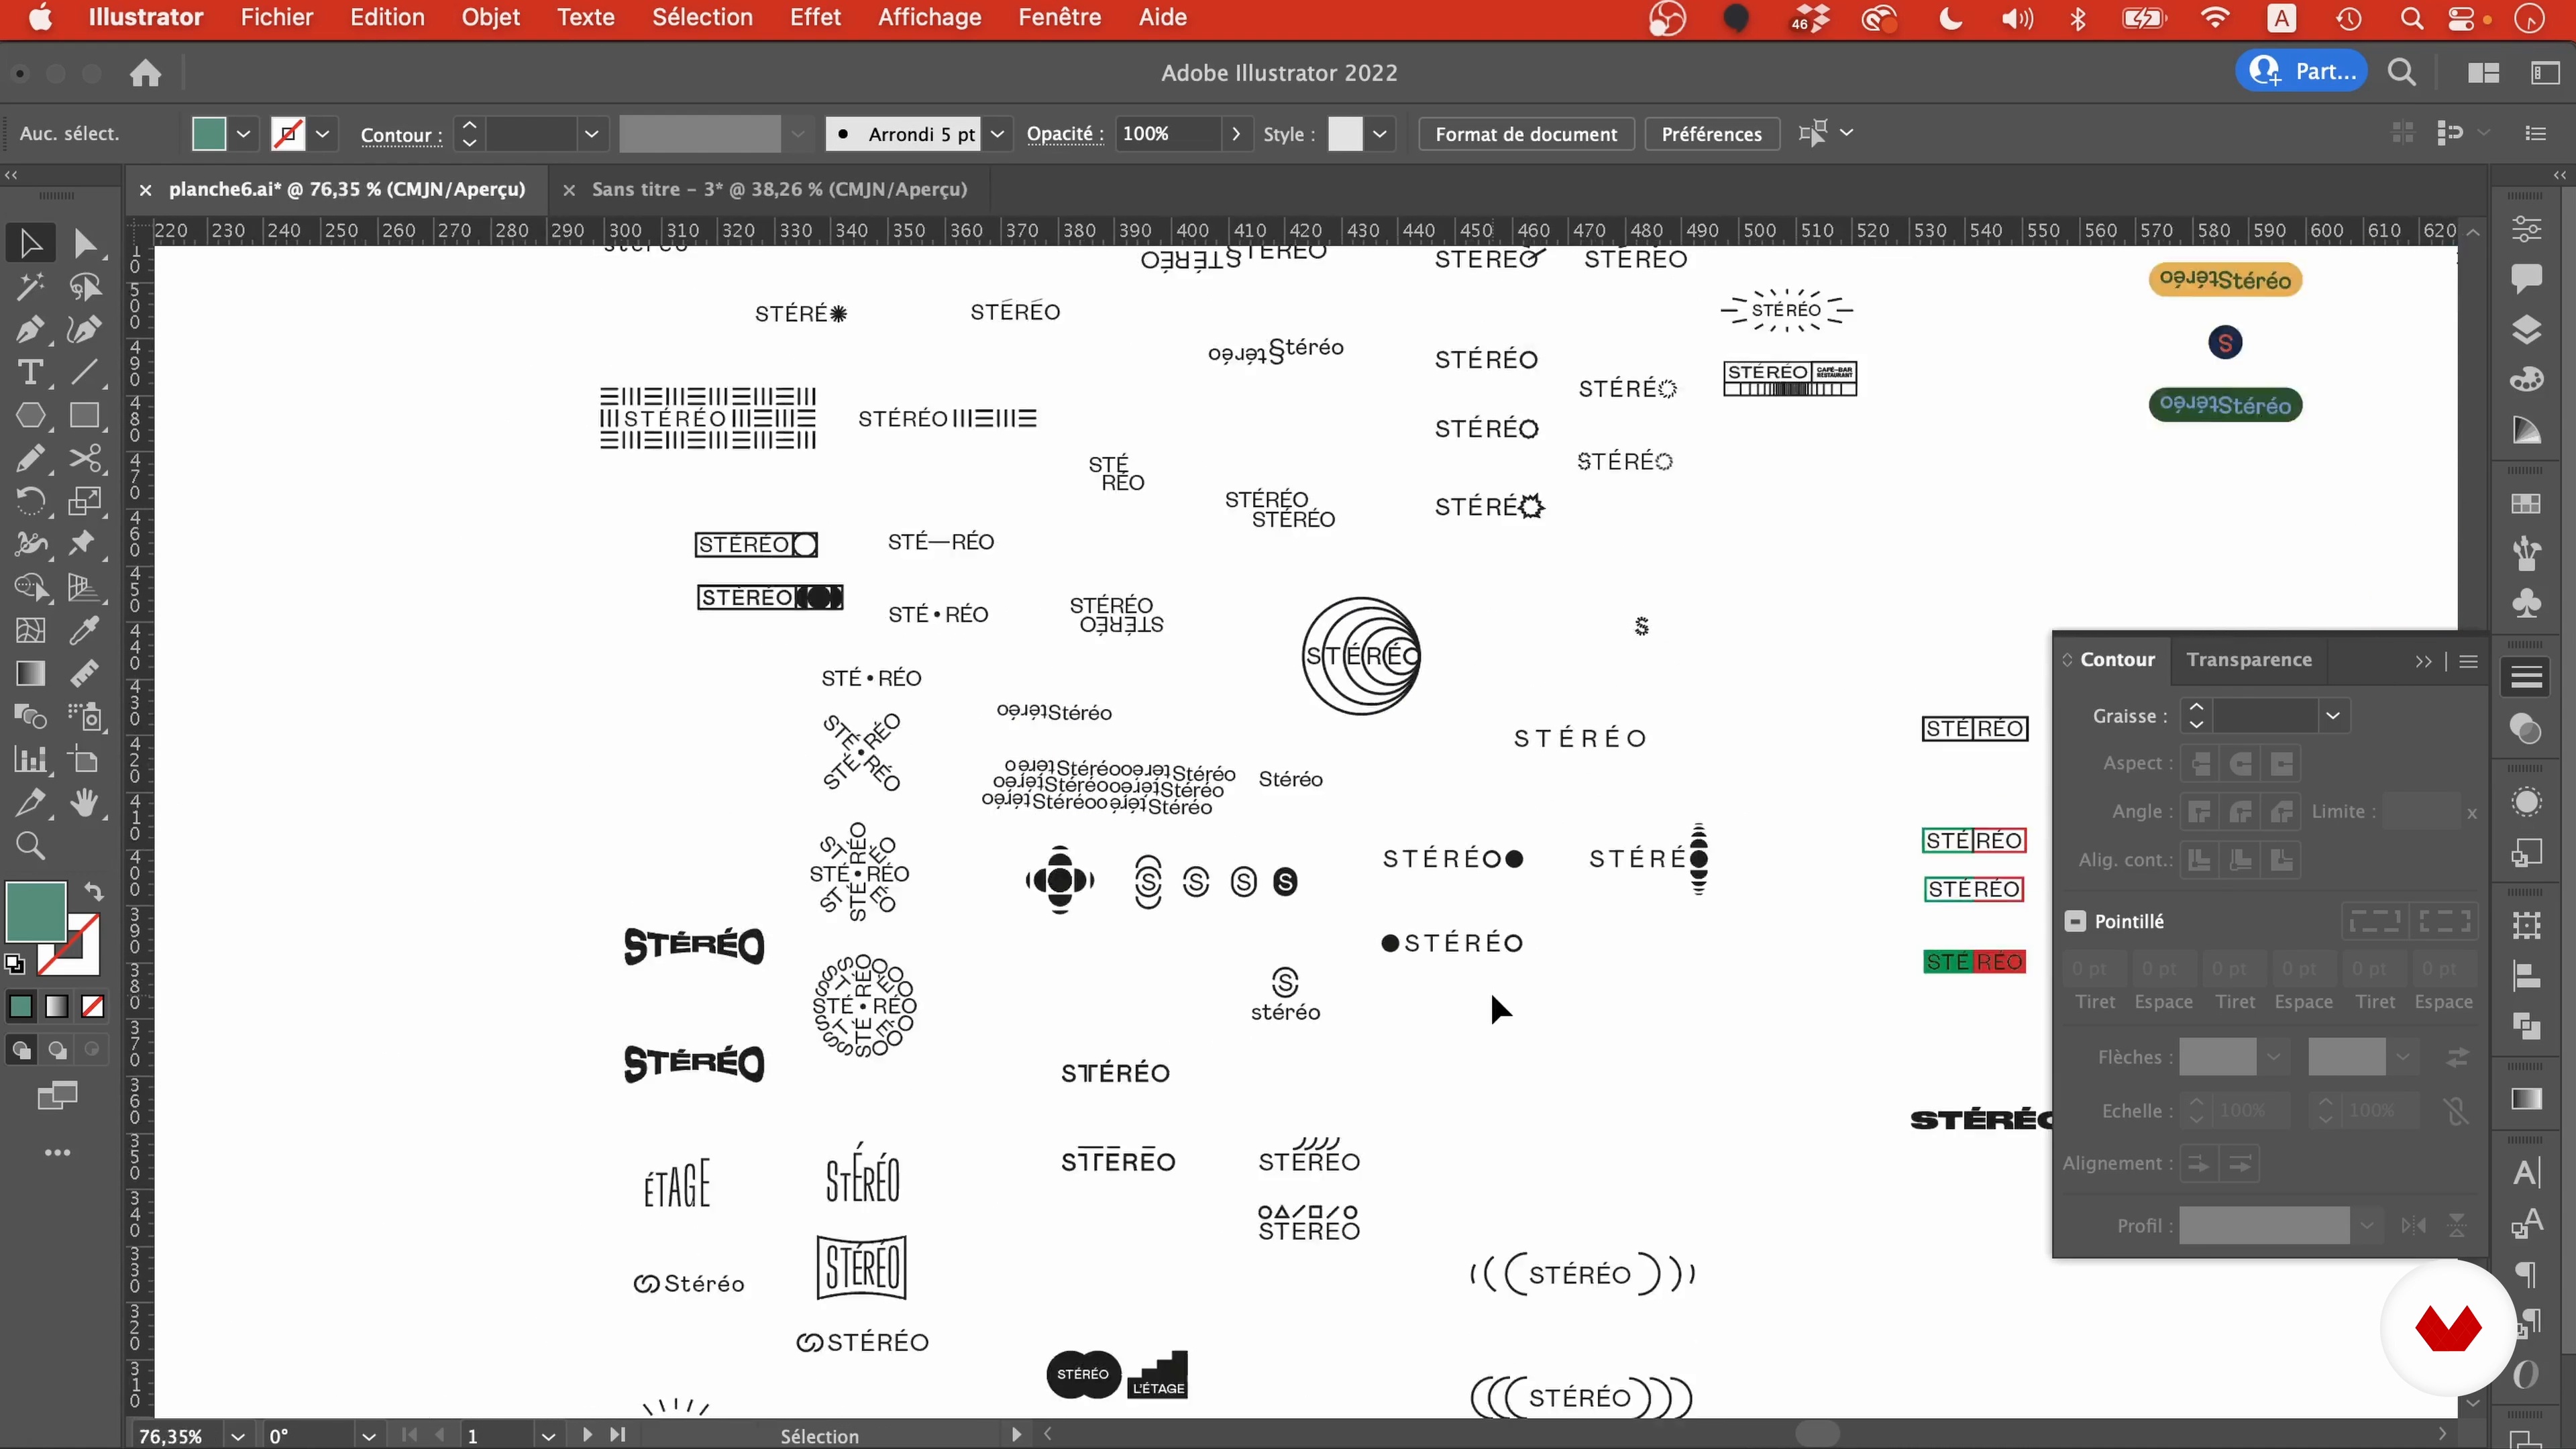Select the Scissors tool
2576x1449 pixels.
(85, 458)
